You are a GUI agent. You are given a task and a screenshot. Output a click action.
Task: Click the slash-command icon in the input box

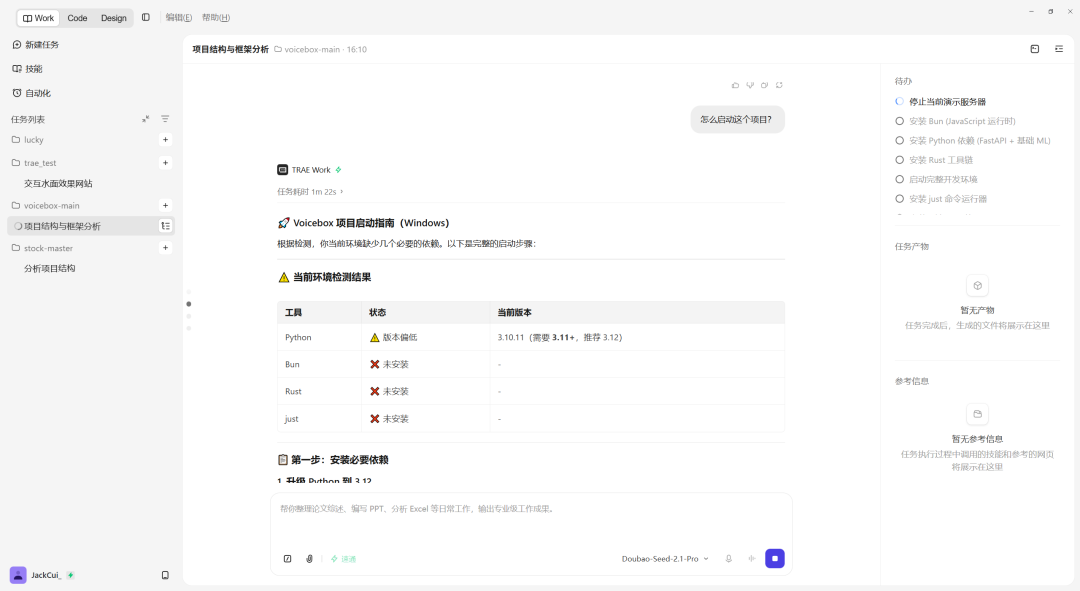point(288,559)
